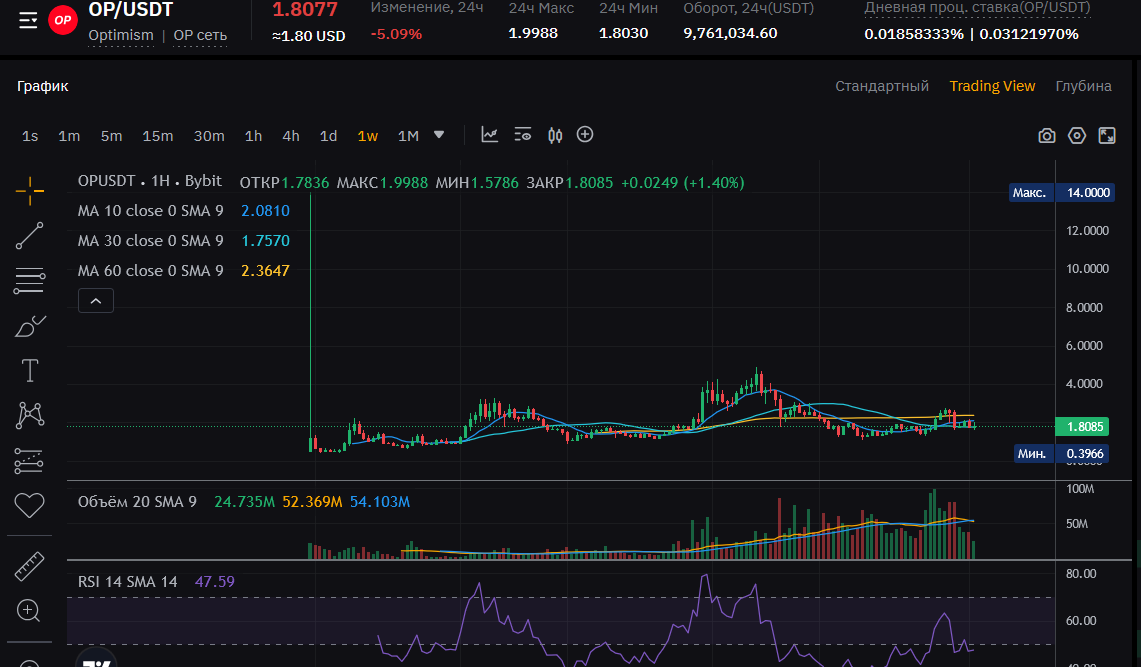Open the measure ruler tool
This screenshot has width=1141, height=667.
pyautogui.click(x=30, y=567)
